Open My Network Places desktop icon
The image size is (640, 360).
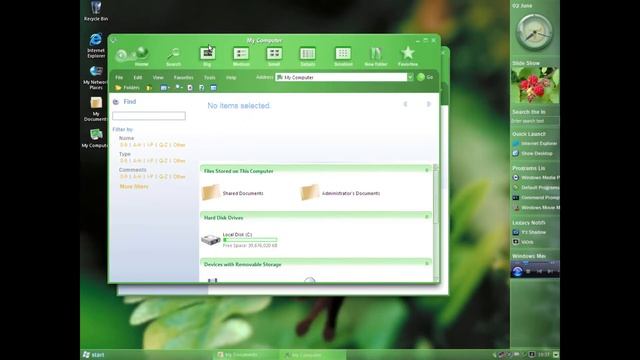click(96, 77)
